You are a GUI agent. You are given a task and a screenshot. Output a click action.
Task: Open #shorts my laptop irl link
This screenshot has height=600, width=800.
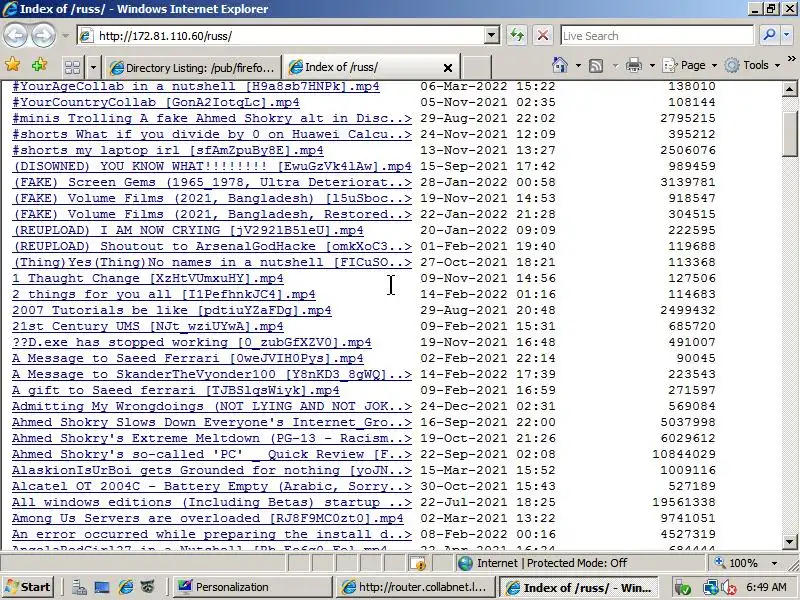tap(168, 150)
